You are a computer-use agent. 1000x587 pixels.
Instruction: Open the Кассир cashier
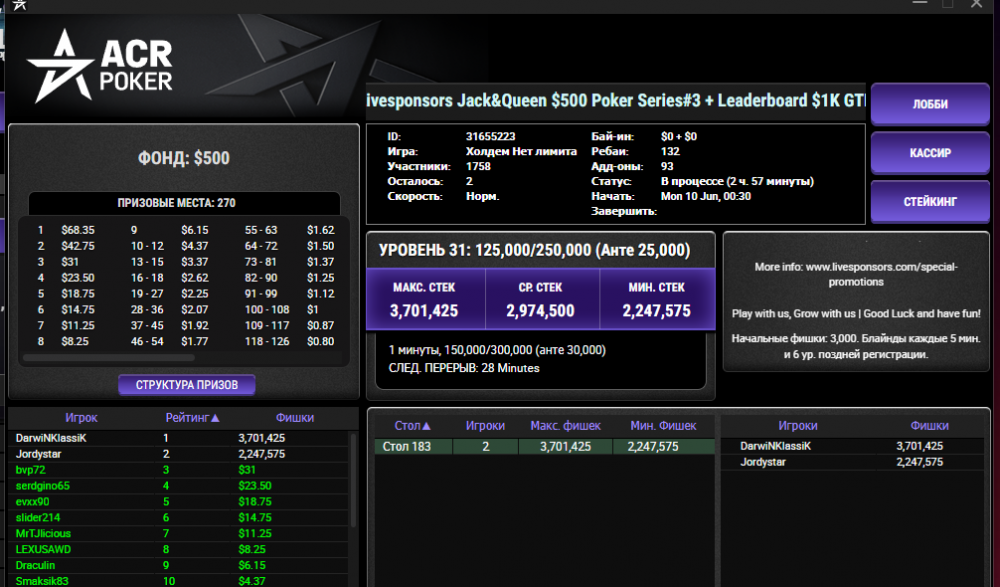click(x=929, y=153)
